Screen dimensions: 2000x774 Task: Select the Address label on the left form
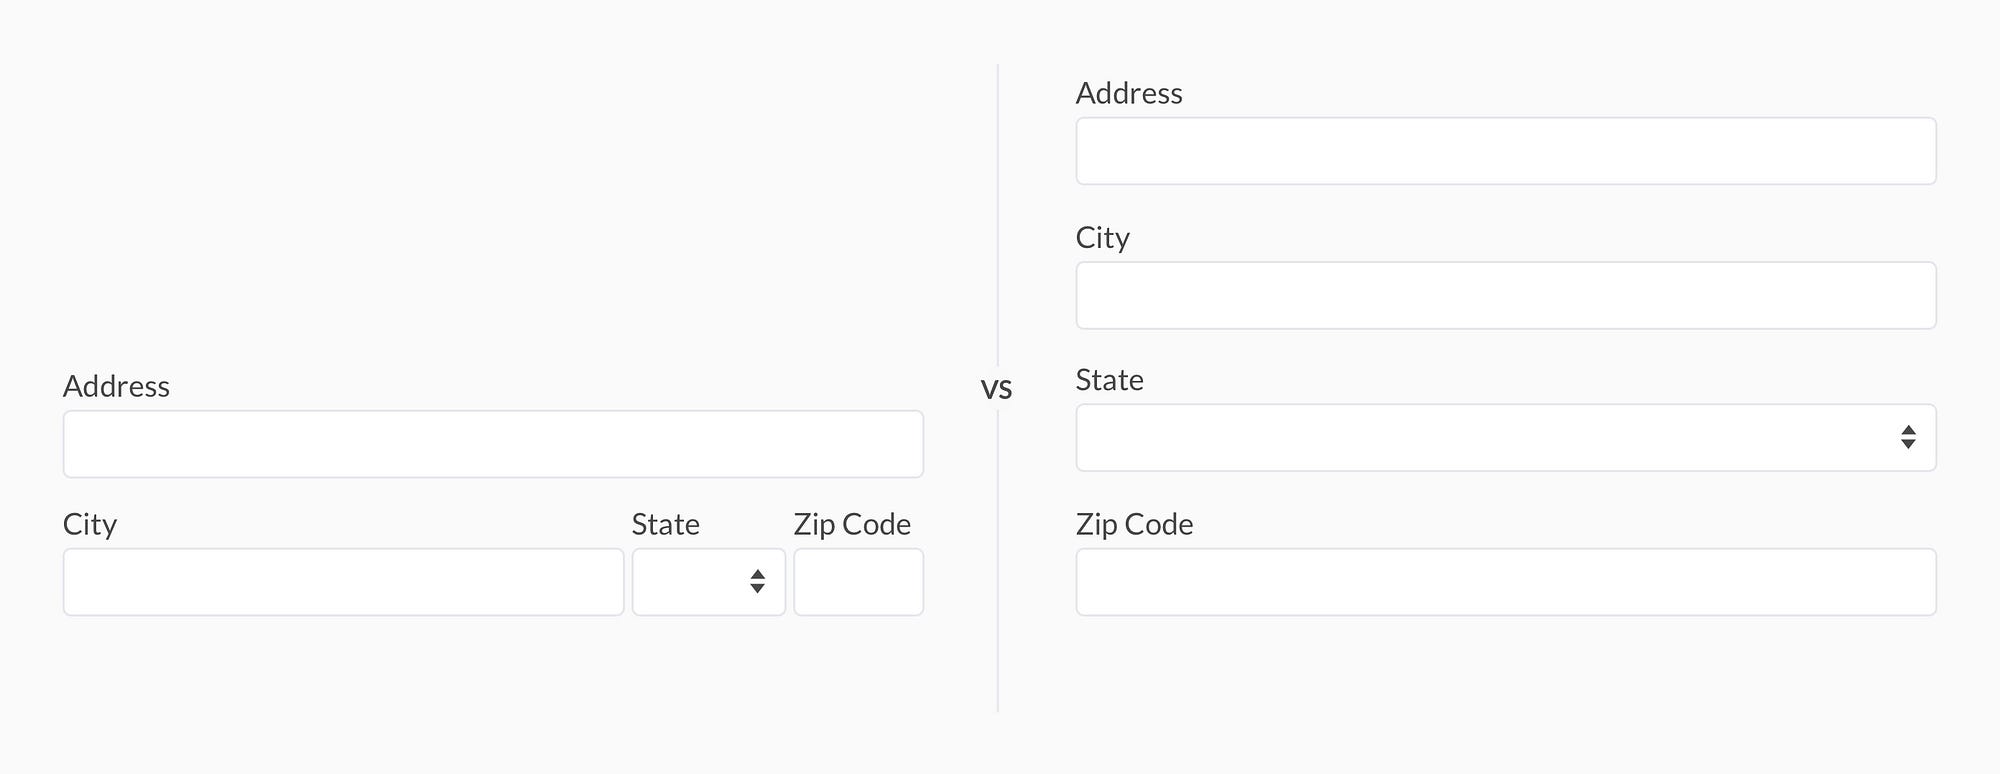(x=117, y=386)
